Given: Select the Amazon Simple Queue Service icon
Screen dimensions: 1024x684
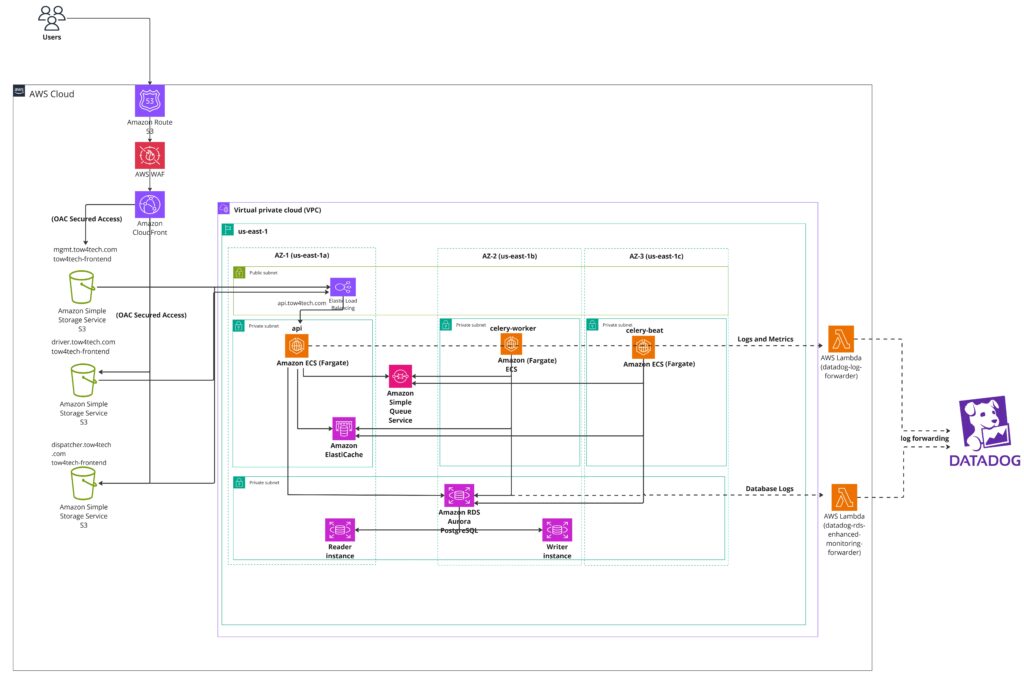Looking at the screenshot, I should click(400, 376).
